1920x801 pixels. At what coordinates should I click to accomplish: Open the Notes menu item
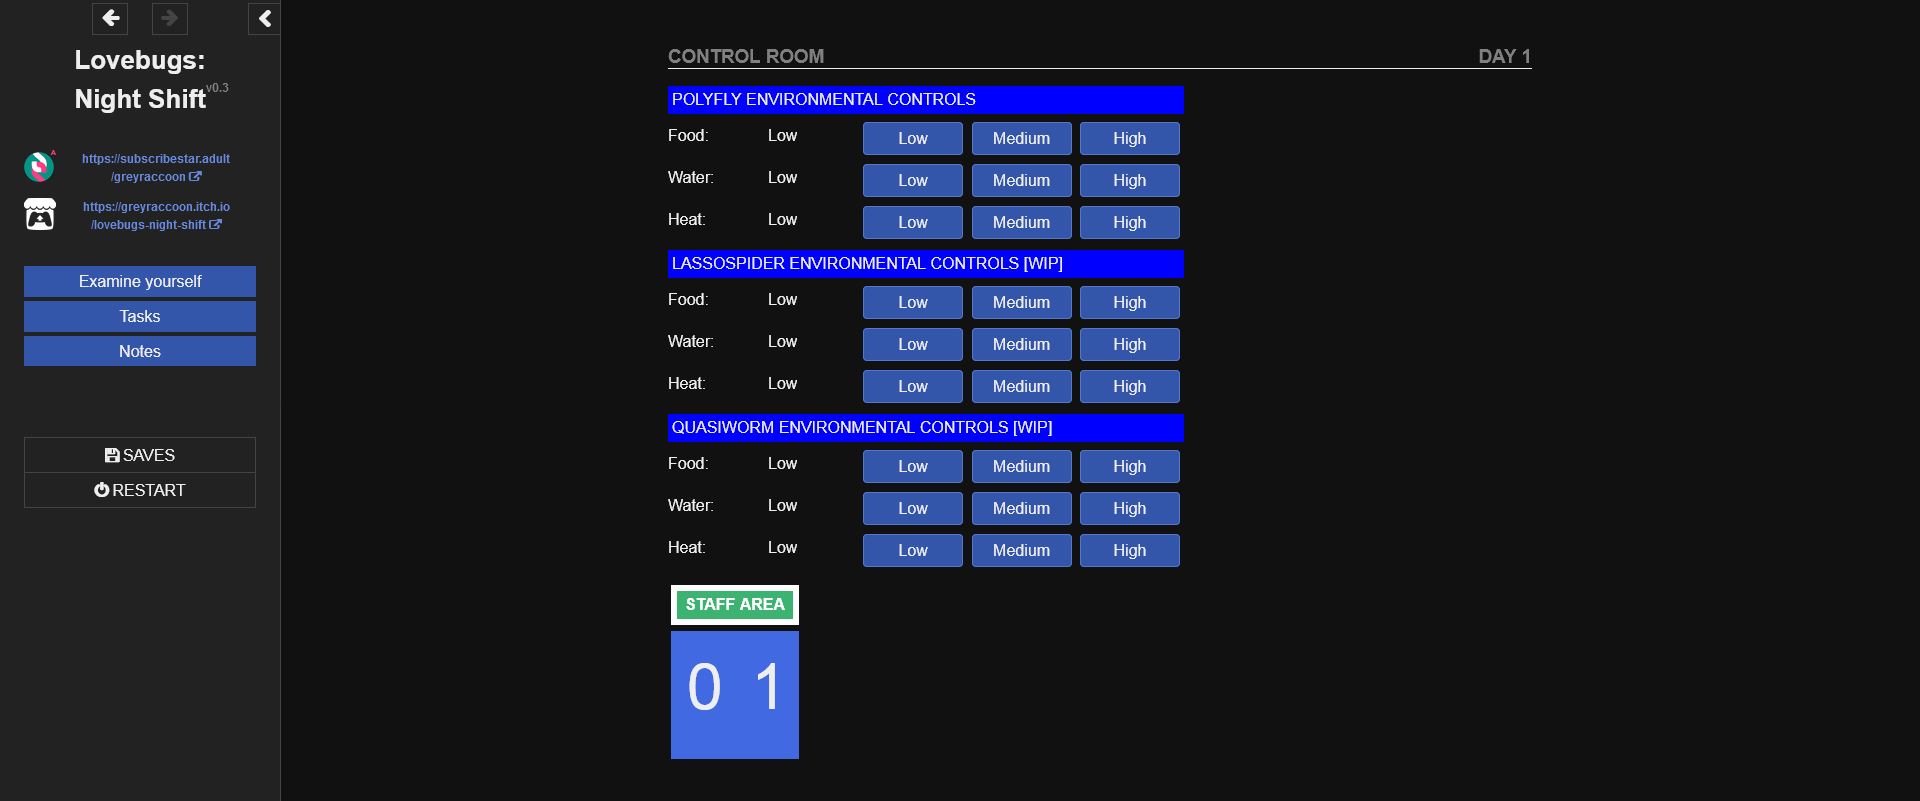pyautogui.click(x=140, y=351)
